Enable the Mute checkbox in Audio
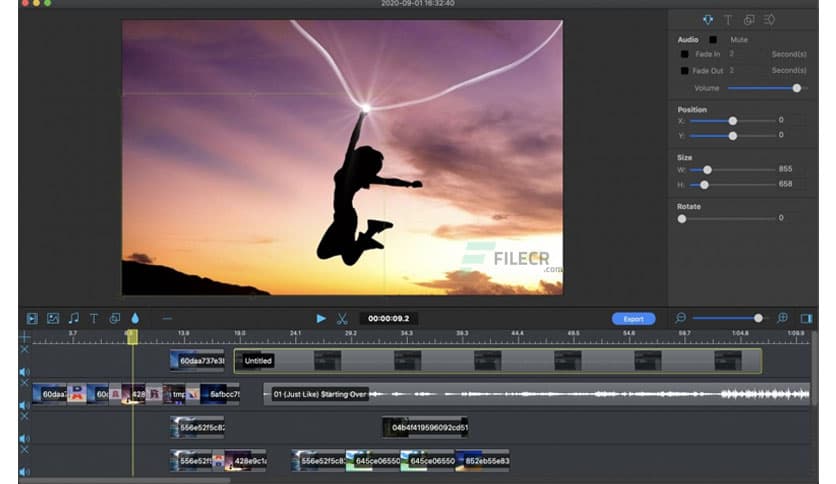 click(x=713, y=39)
